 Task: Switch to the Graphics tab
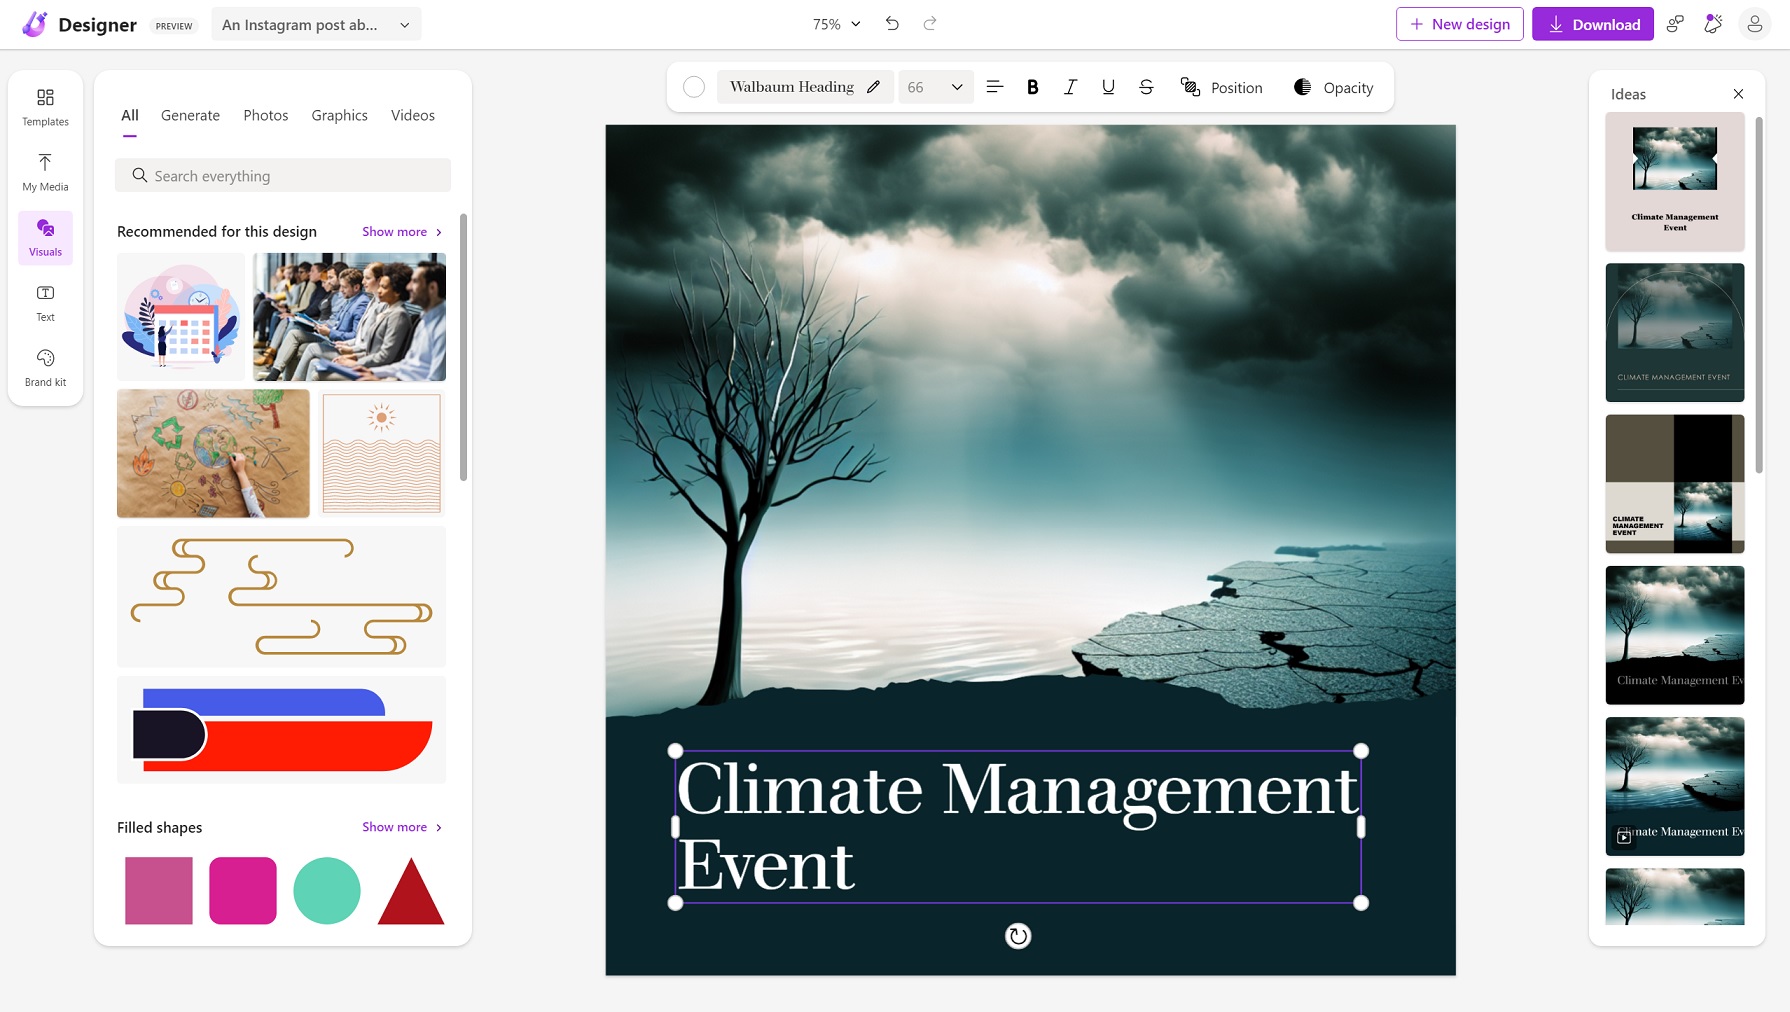tap(339, 115)
